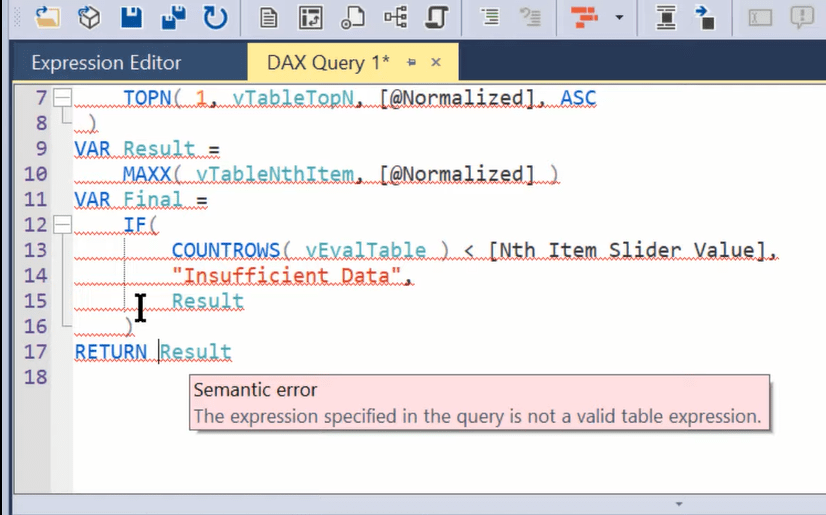This screenshot has width=826, height=515.
Task: Click 'VAR Result =' on line 9
Action: tap(147, 149)
